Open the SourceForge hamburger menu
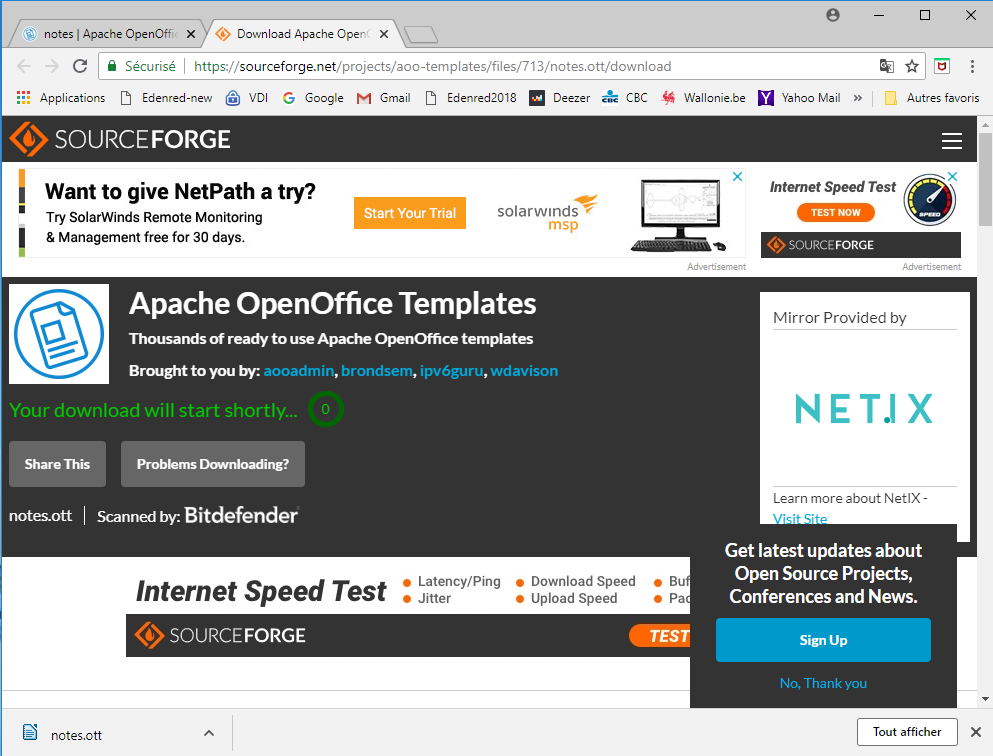Viewport: 993px width, 756px height. pos(951,141)
